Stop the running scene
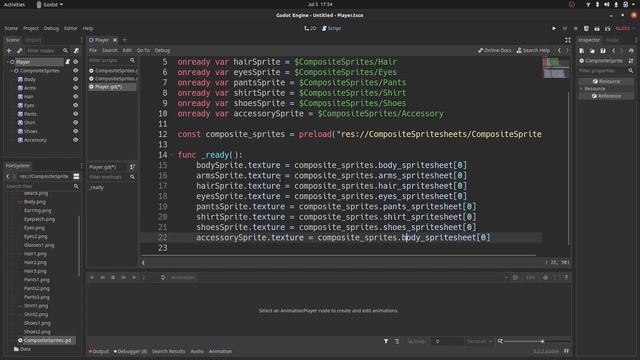 click(576, 29)
